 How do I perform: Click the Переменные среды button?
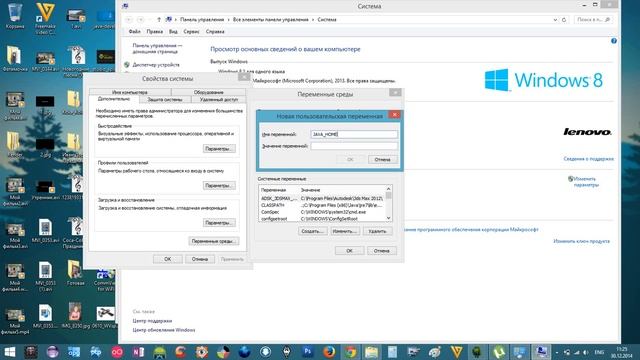click(214, 241)
